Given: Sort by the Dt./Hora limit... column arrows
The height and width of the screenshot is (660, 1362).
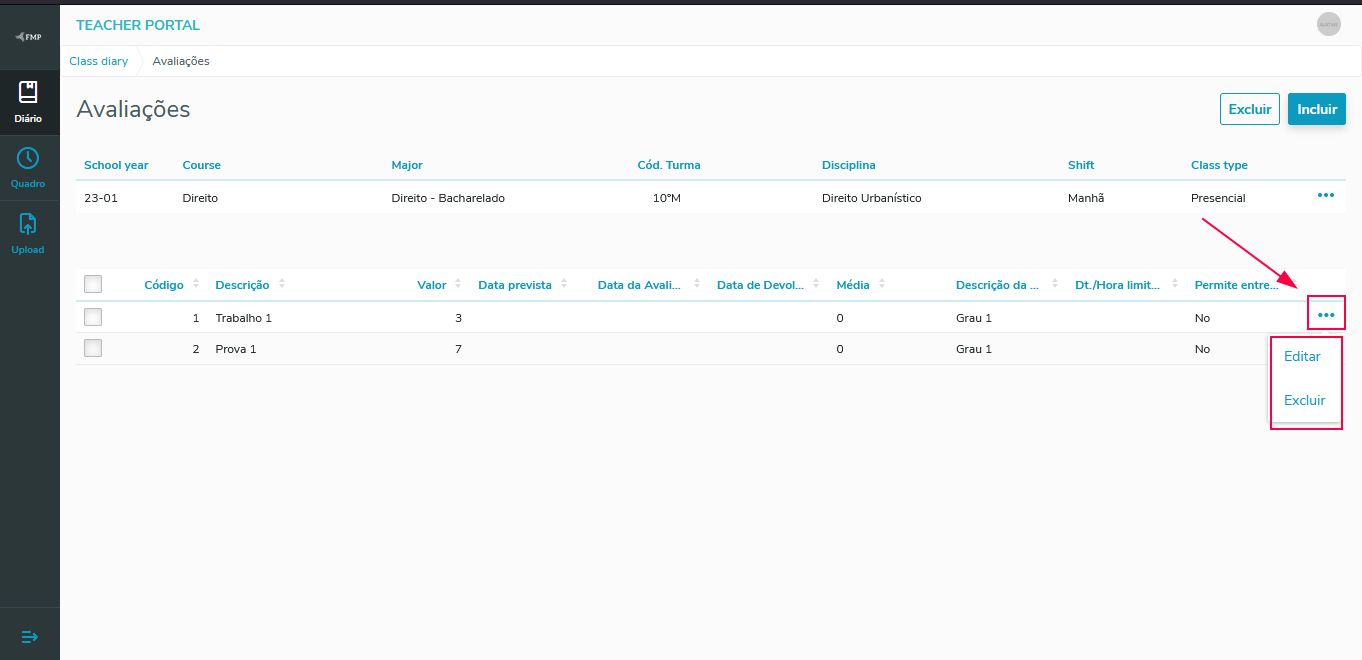Looking at the screenshot, I should tap(1174, 284).
